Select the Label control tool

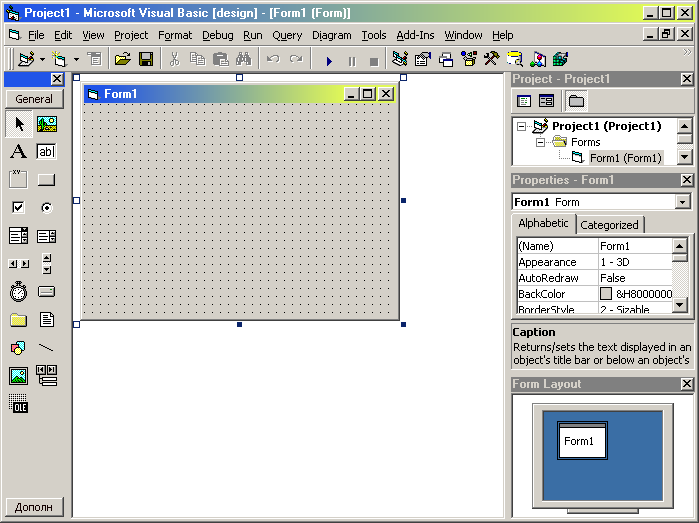point(18,152)
